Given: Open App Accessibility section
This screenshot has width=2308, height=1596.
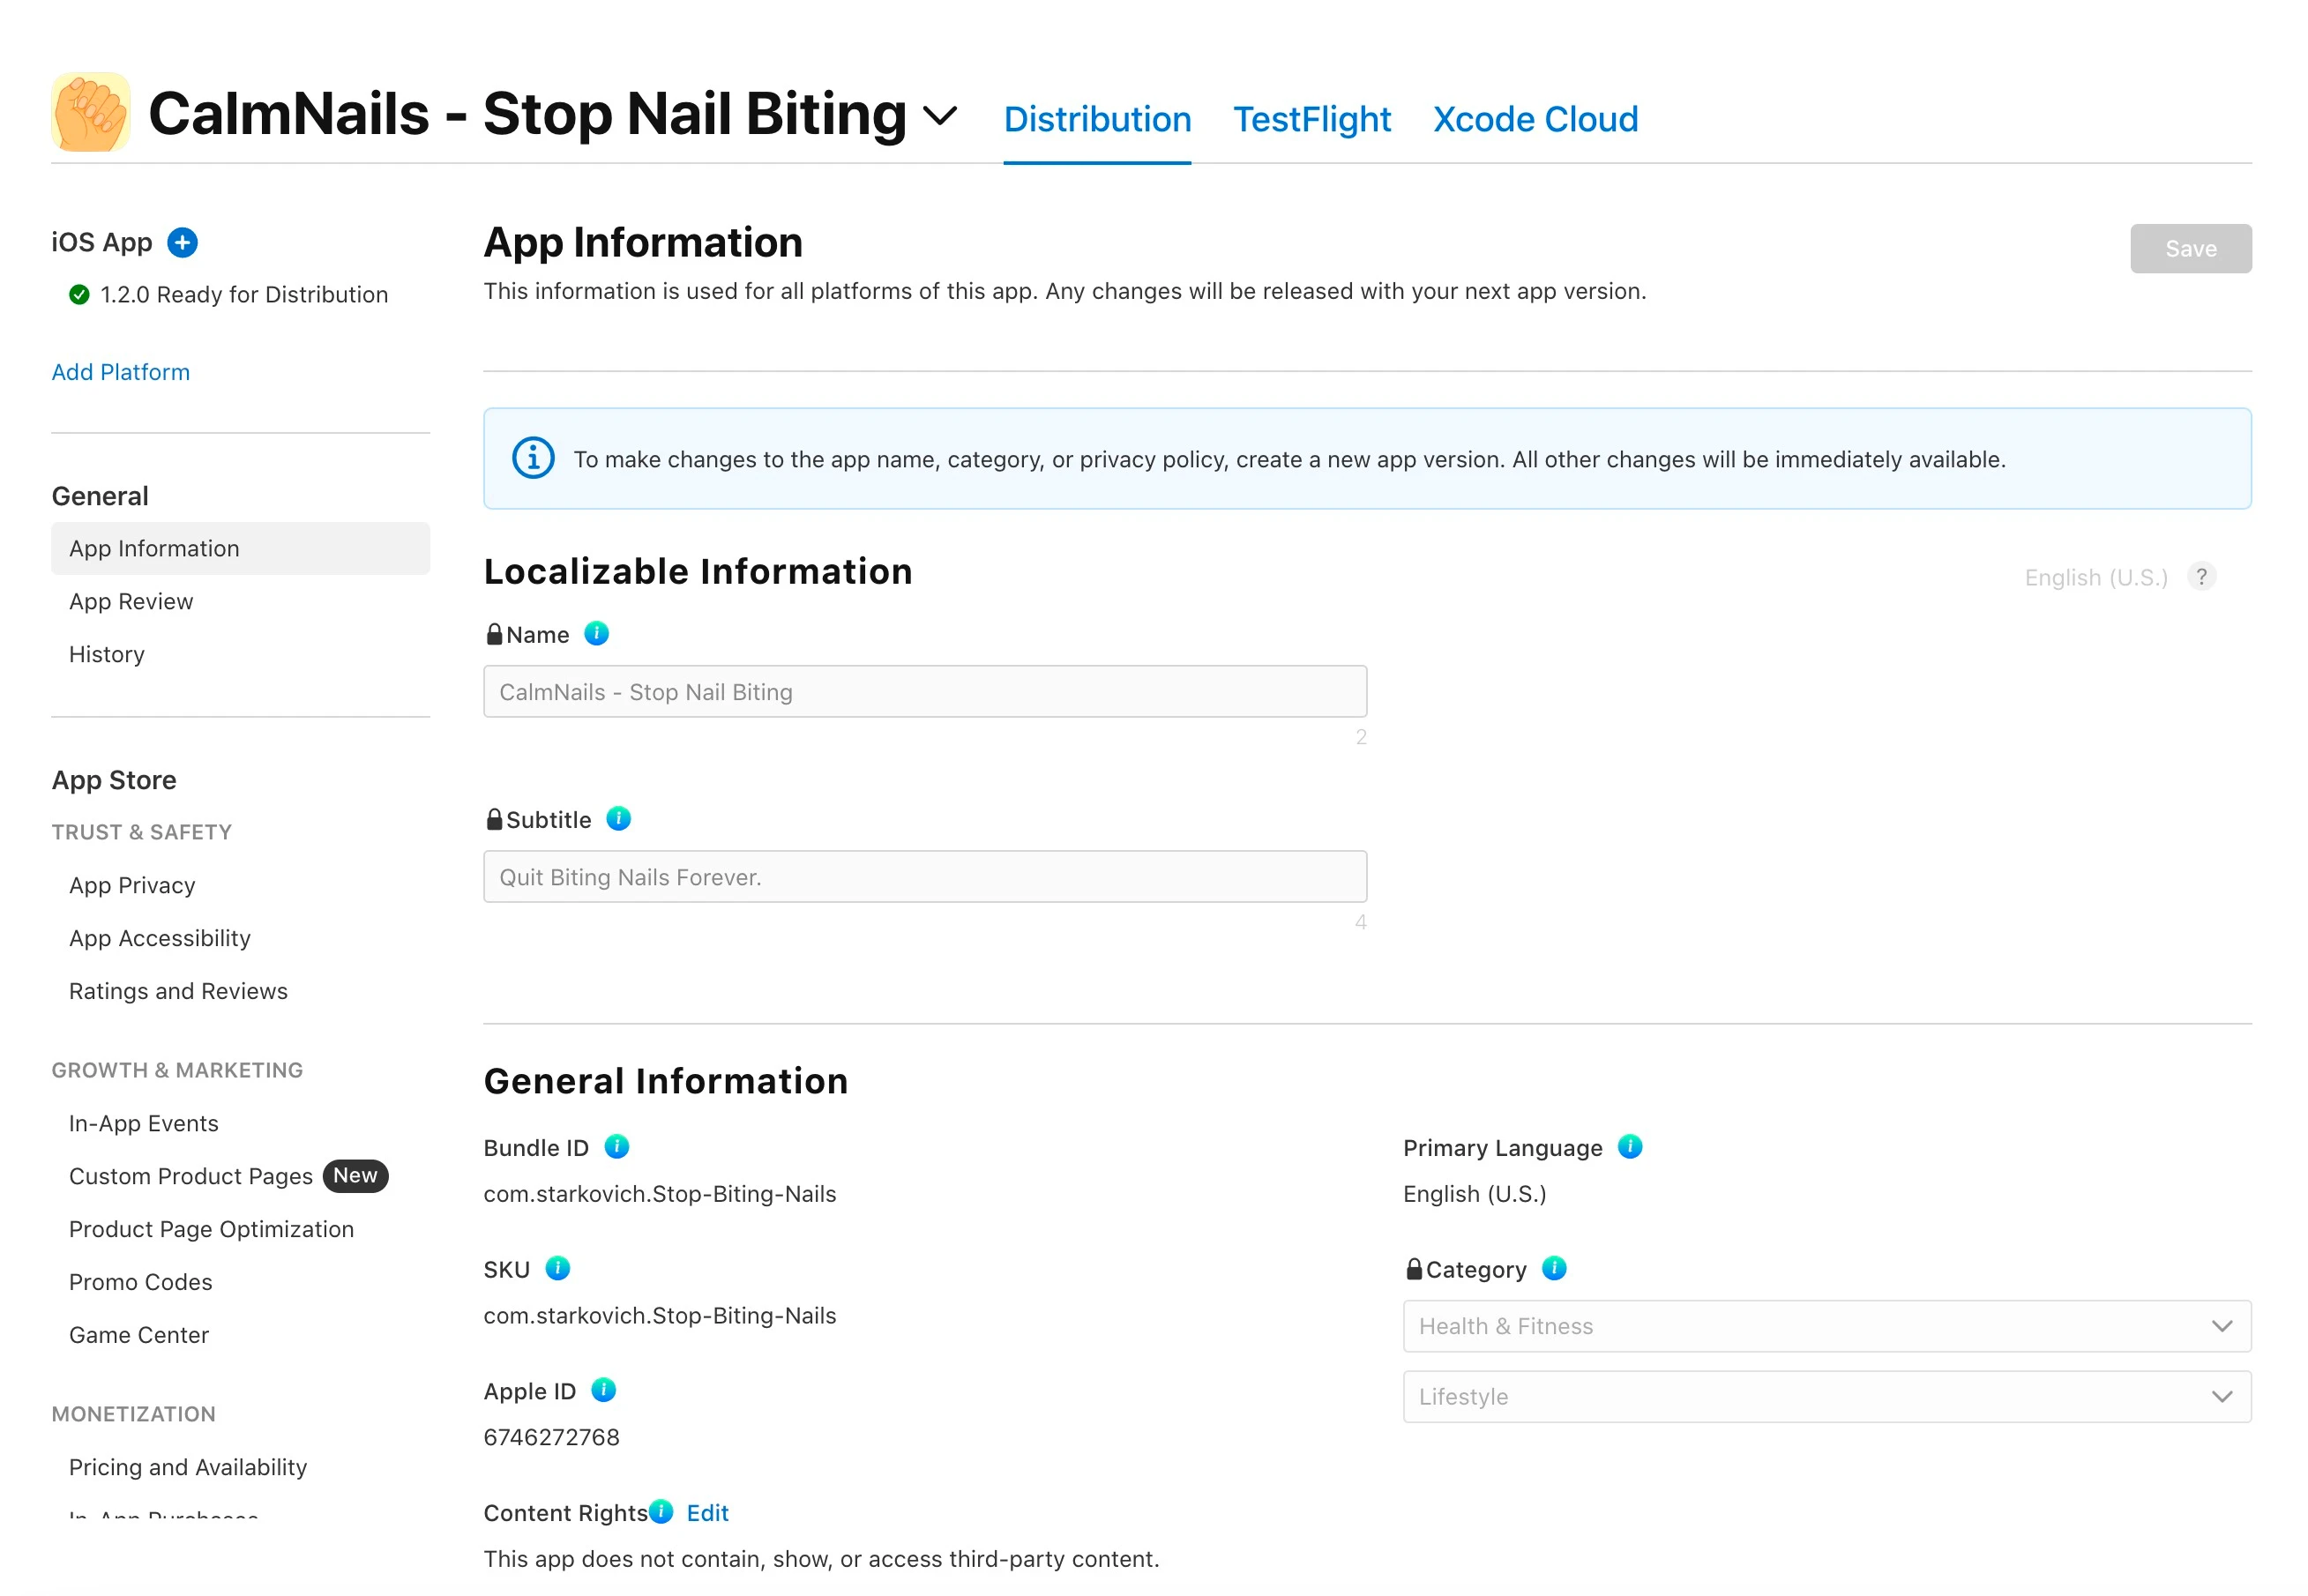Looking at the screenshot, I should (x=160, y=938).
